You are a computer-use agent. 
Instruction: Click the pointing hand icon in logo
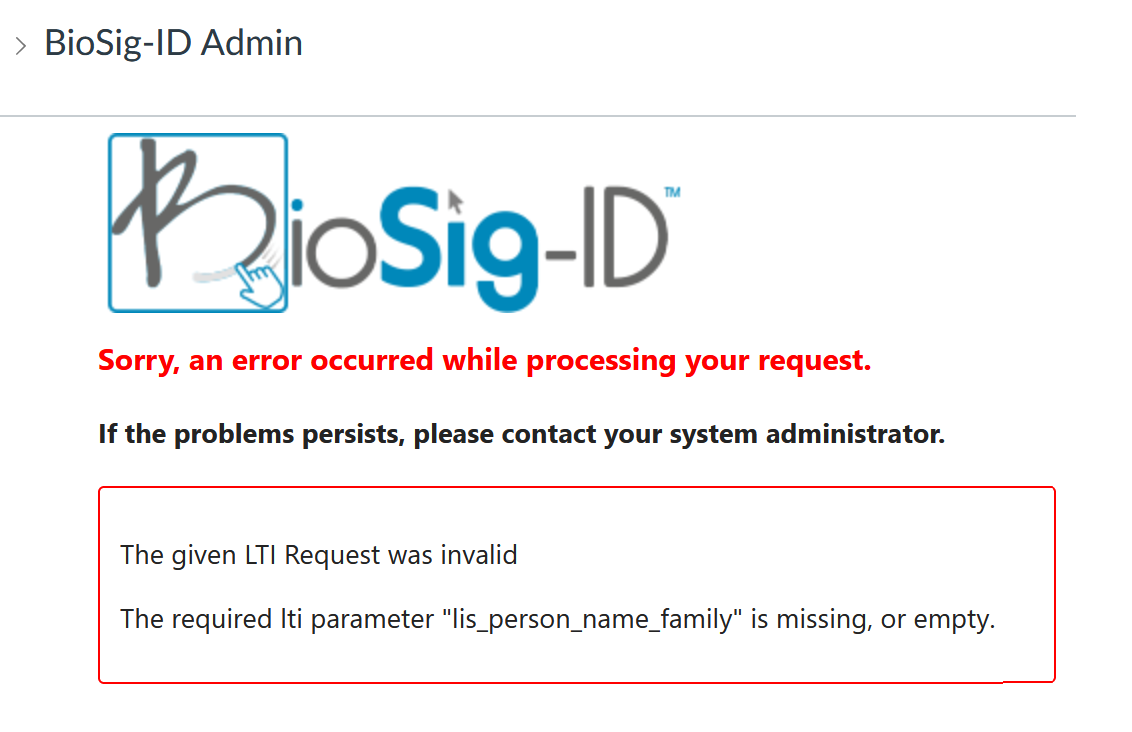[x=261, y=286]
